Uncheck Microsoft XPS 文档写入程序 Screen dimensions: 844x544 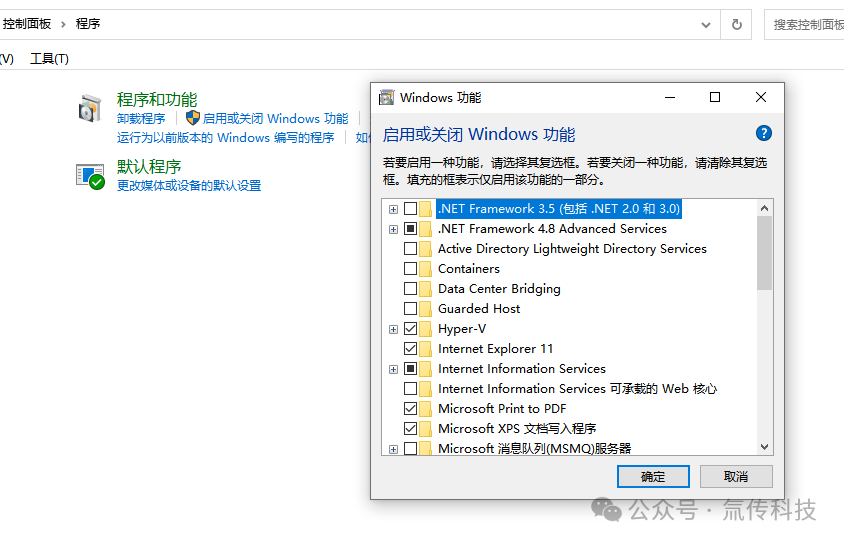point(410,429)
